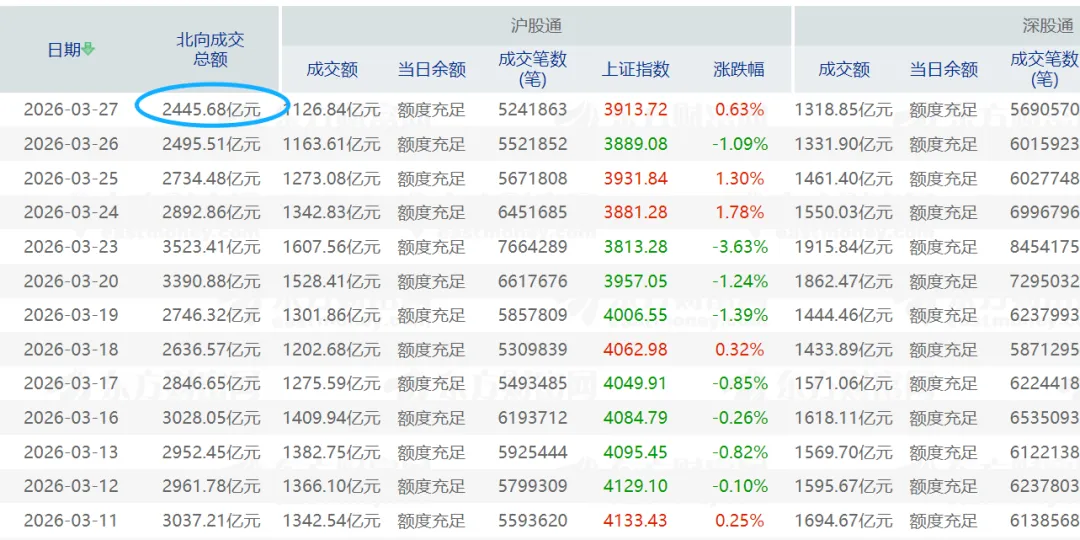Click the index value 3813.28

tap(636, 247)
